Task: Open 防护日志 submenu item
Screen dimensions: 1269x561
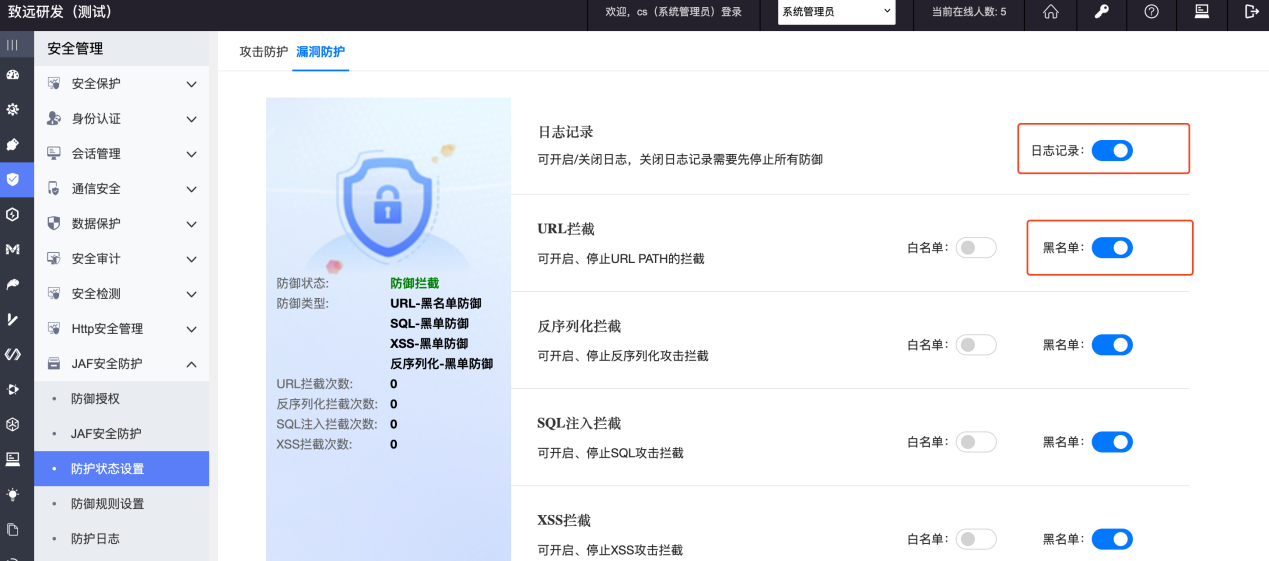Action: (96, 539)
